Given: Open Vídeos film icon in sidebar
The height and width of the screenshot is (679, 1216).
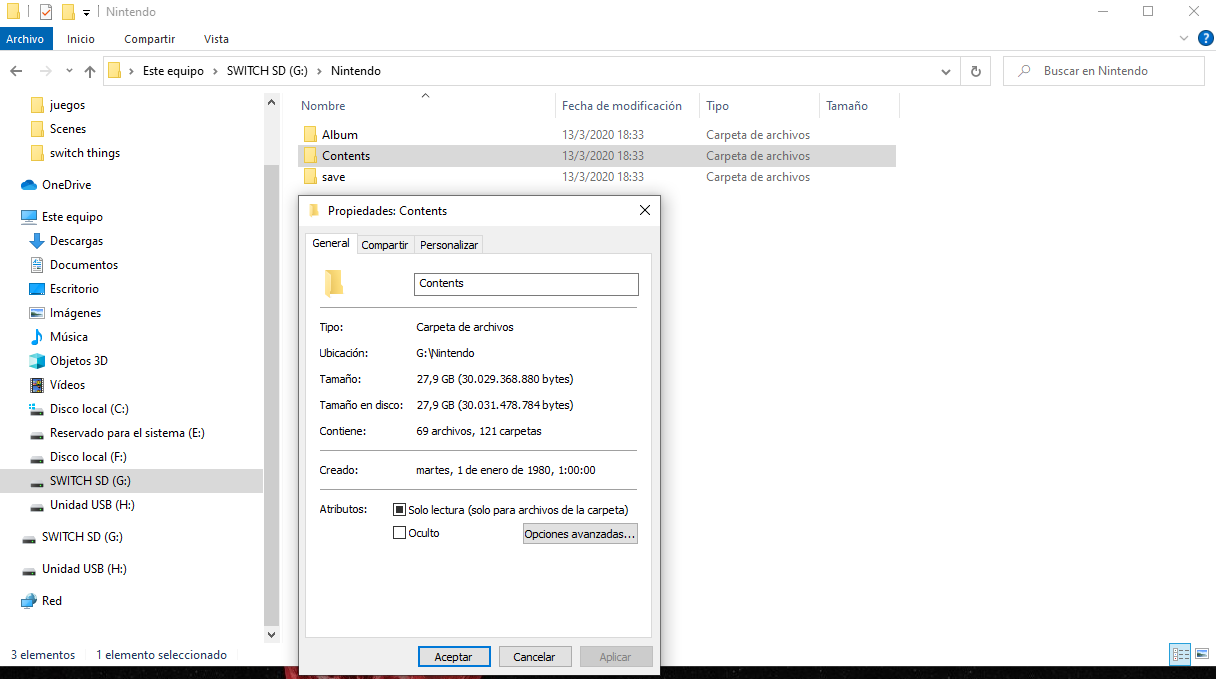Looking at the screenshot, I should pyautogui.click(x=37, y=385).
